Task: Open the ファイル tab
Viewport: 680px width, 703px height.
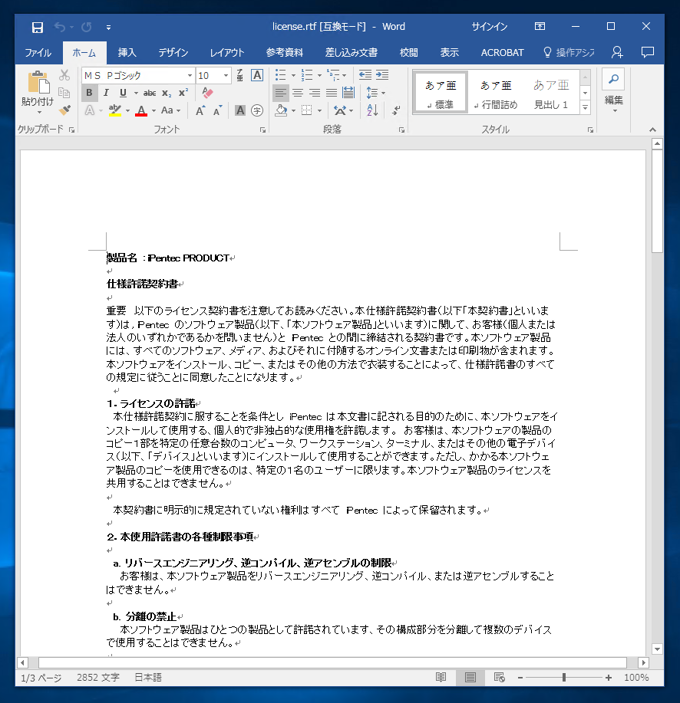Action: pyautogui.click(x=38, y=53)
